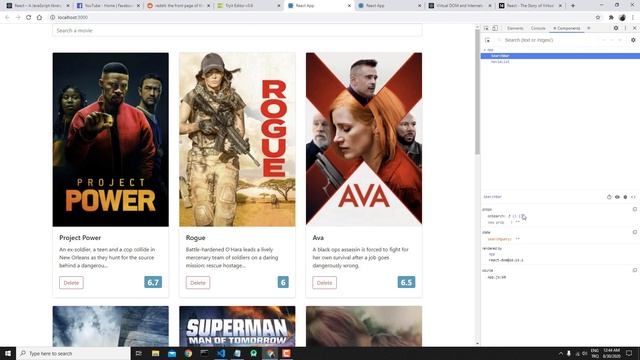The image size is (640, 360).
Task: Copy the props section to clipboard
Action: (x=635, y=209)
